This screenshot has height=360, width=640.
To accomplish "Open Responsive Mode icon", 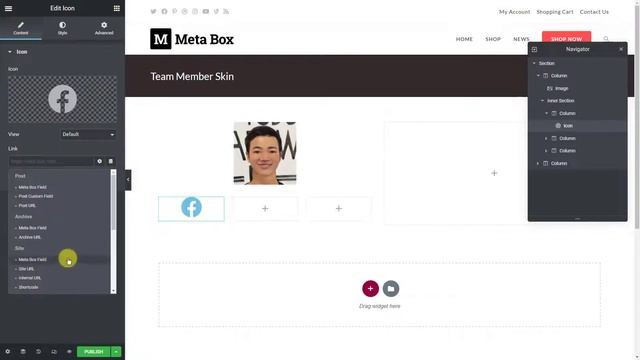I will [54, 351].
